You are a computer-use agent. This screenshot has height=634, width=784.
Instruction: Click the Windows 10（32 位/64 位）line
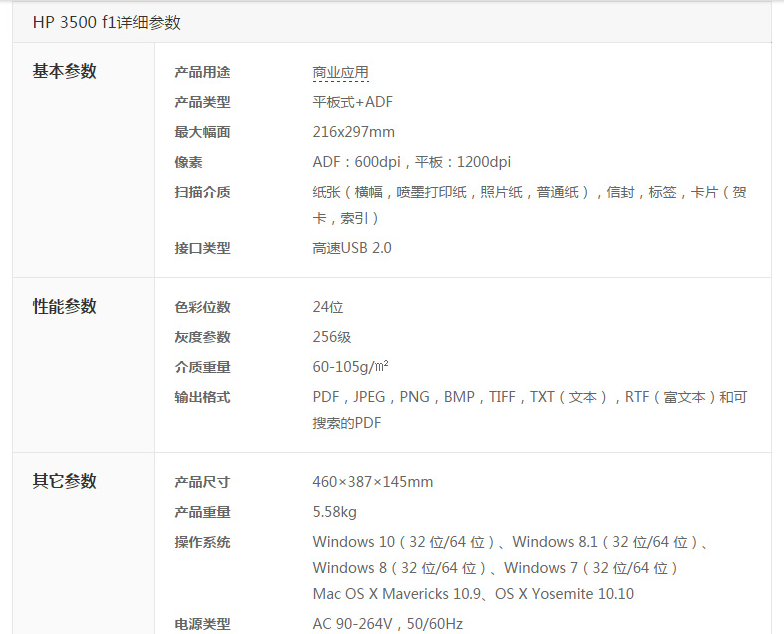510,542
